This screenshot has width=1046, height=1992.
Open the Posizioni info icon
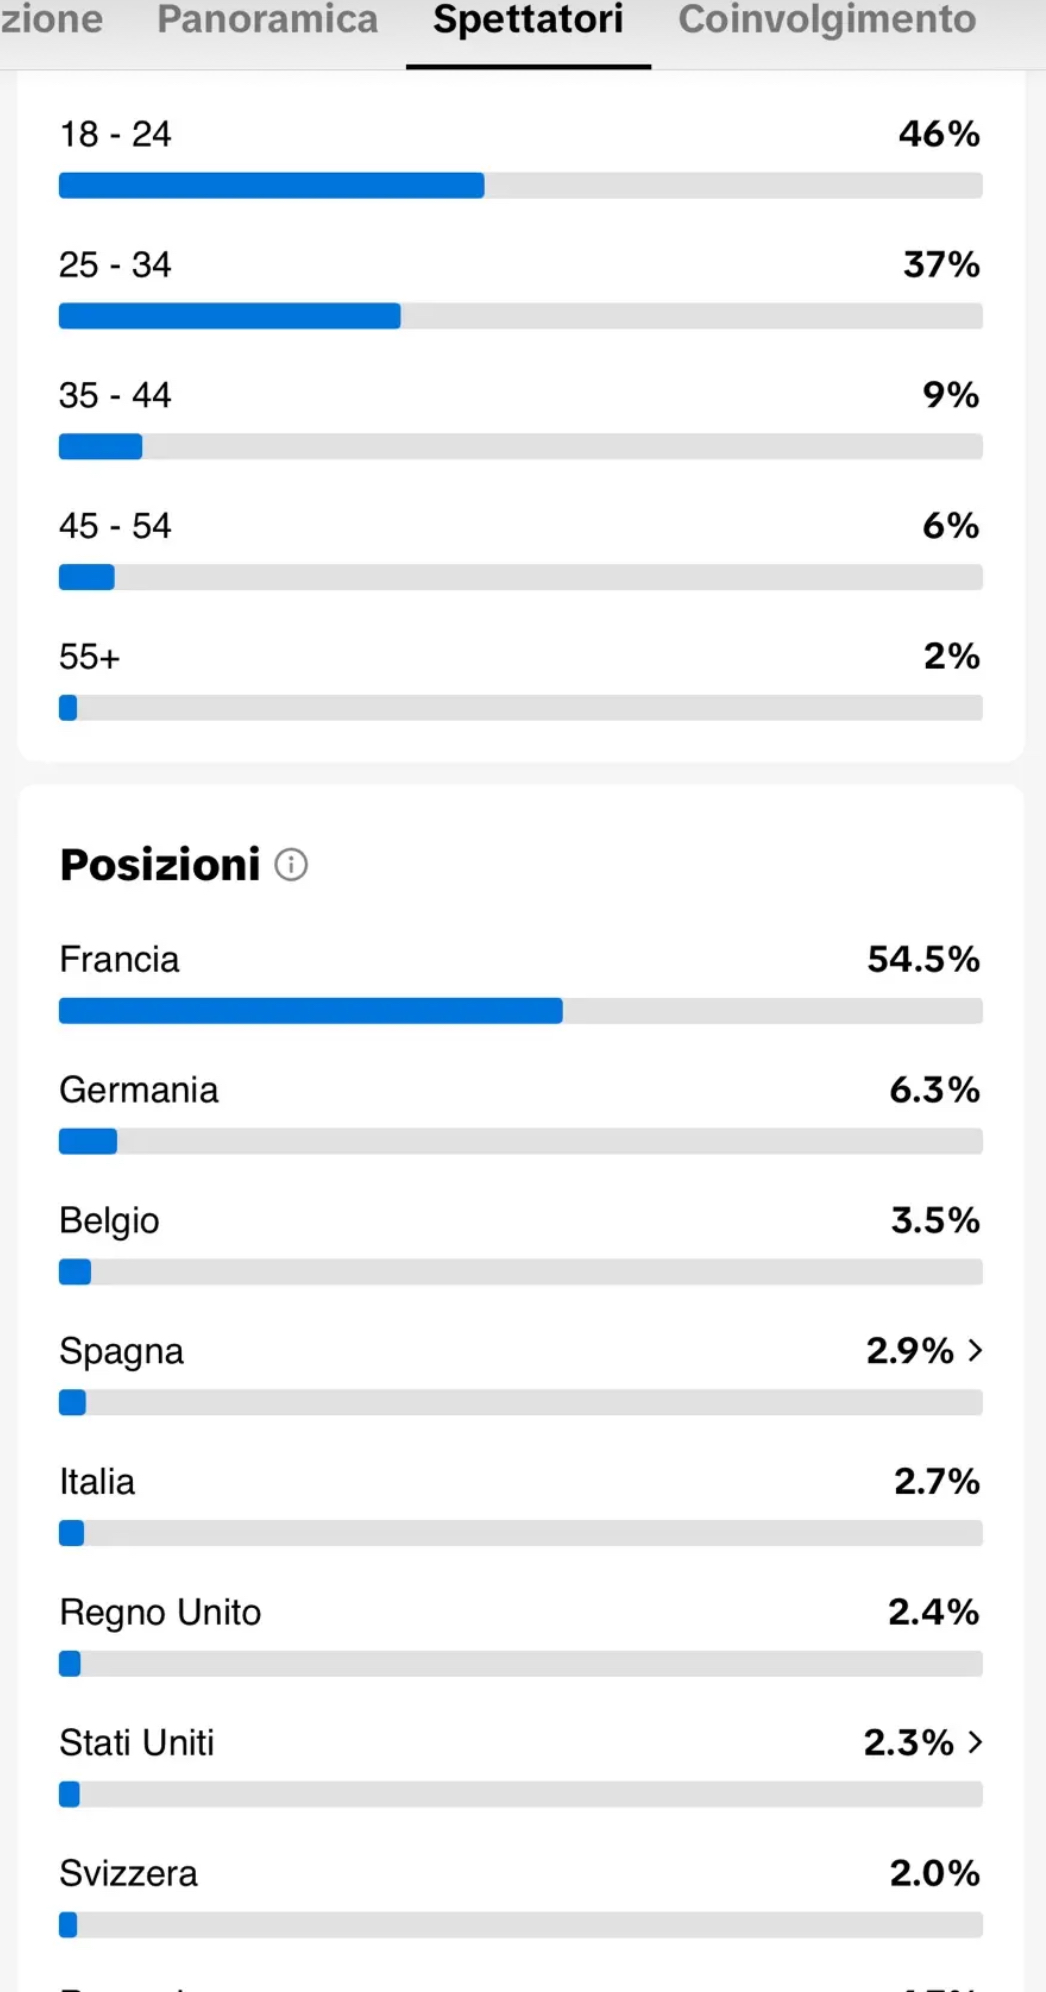pyautogui.click(x=291, y=865)
